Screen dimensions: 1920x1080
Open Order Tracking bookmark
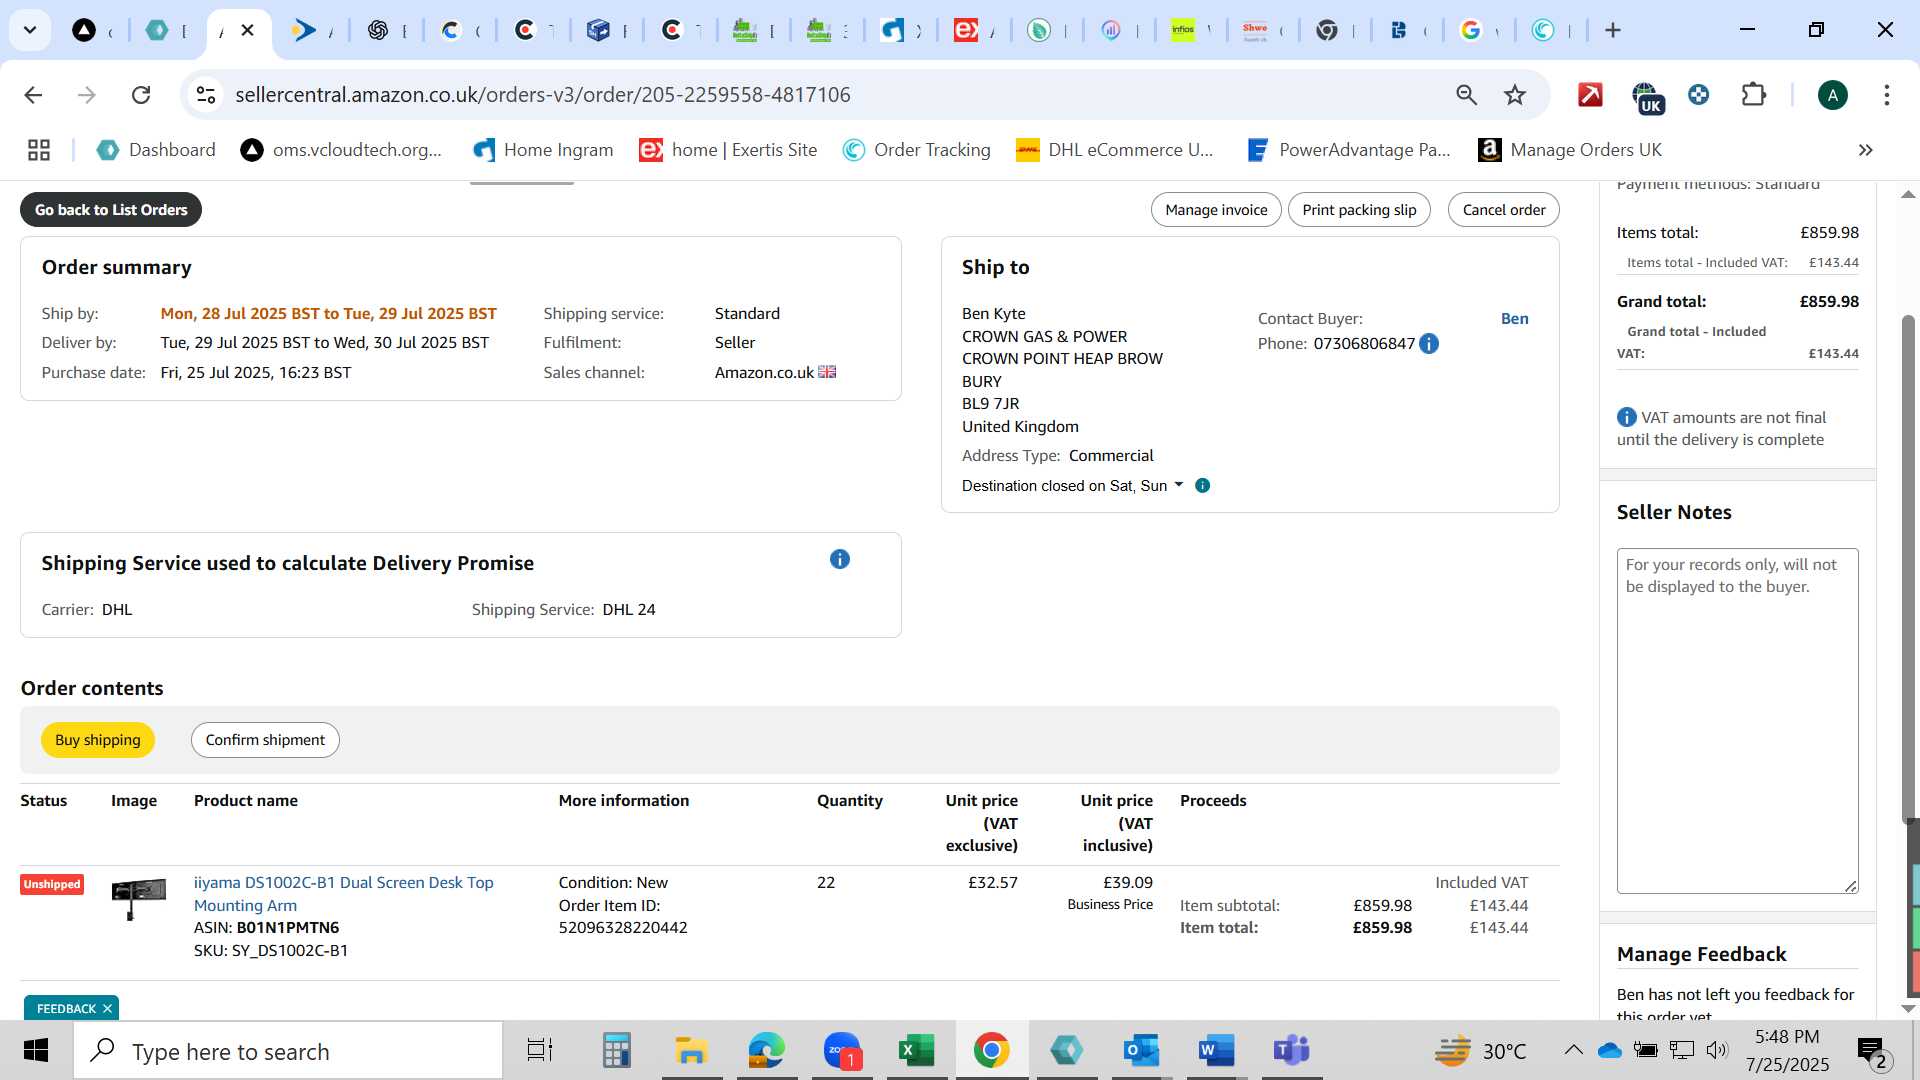click(x=916, y=150)
